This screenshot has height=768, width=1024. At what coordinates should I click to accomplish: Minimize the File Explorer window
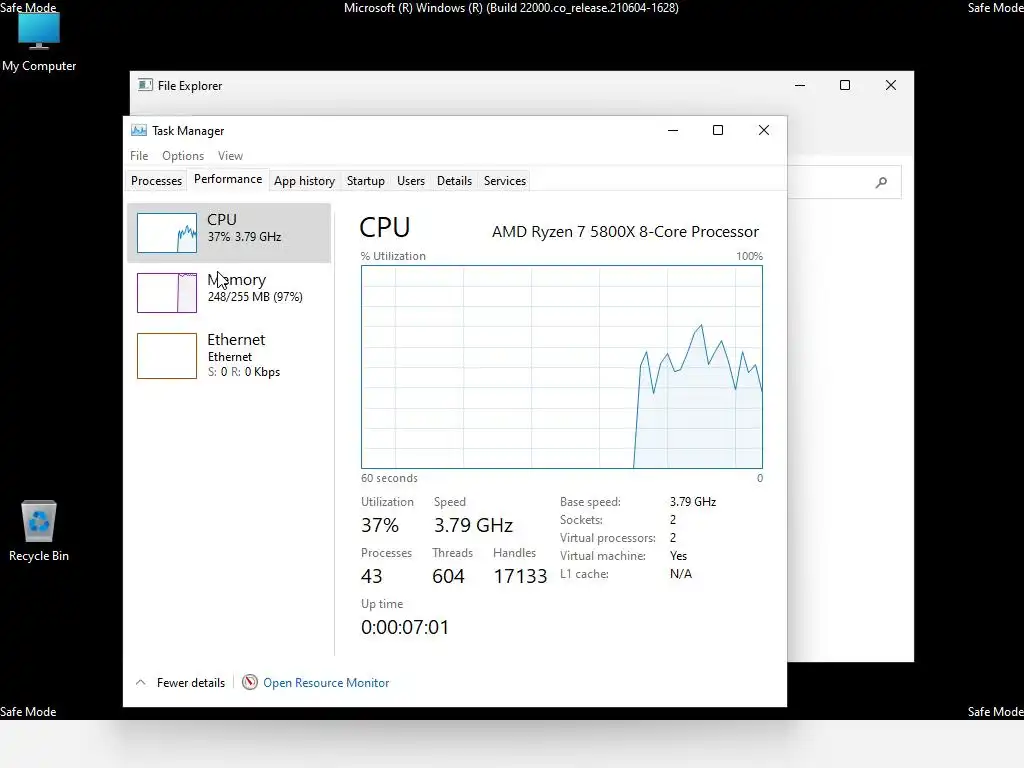click(x=800, y=86)
